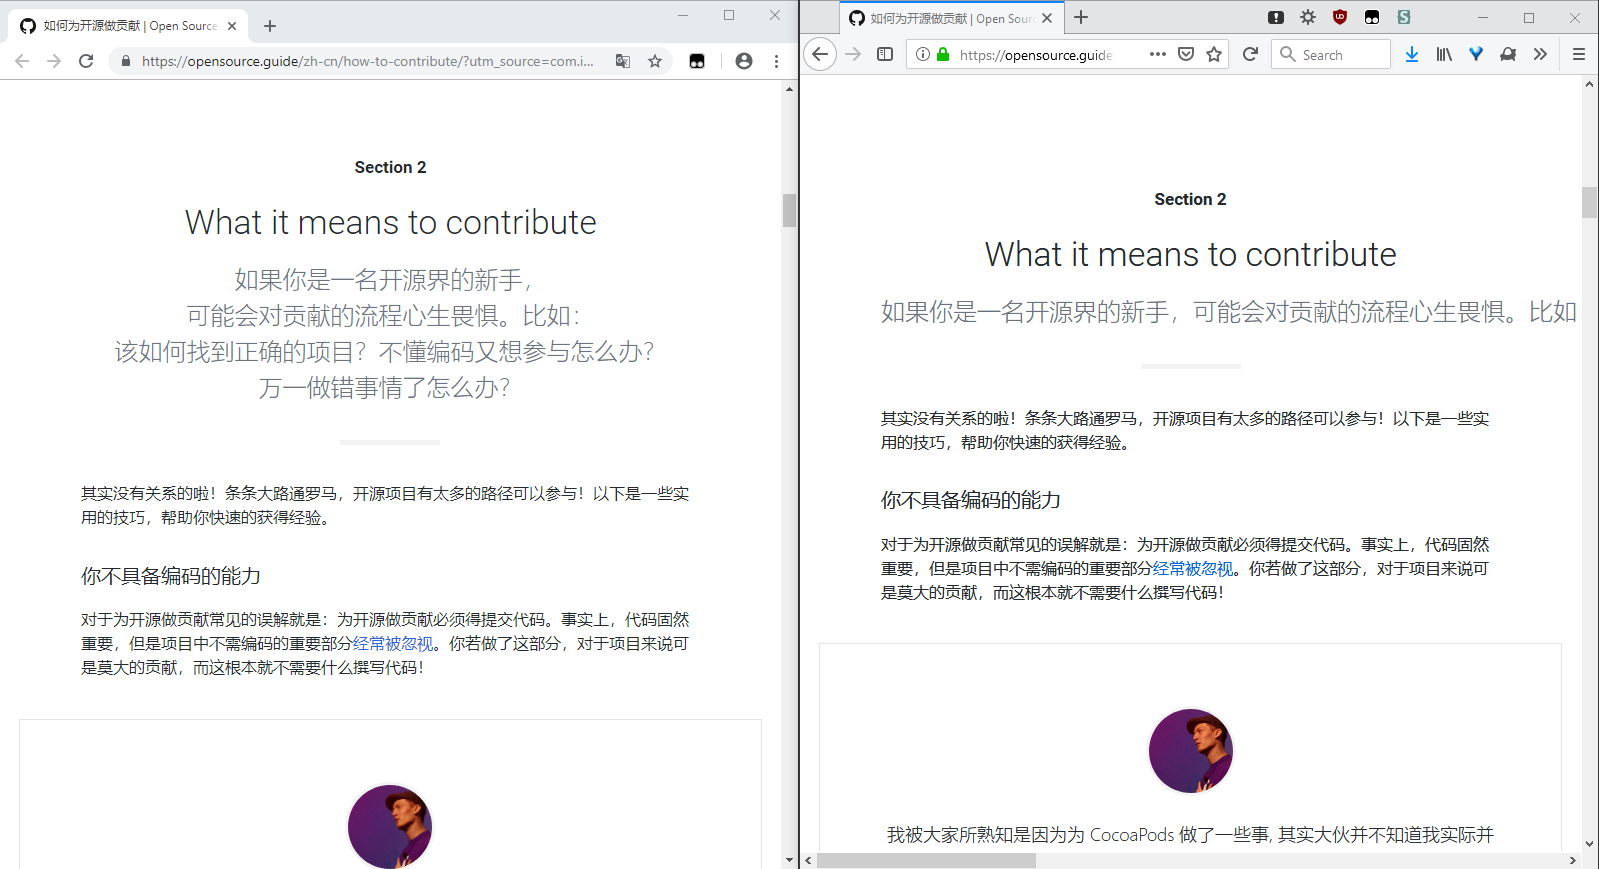Click 经常被忽视 link in the Chrome page
Viewport: 1599px width, 869px height.
(393, 644)
